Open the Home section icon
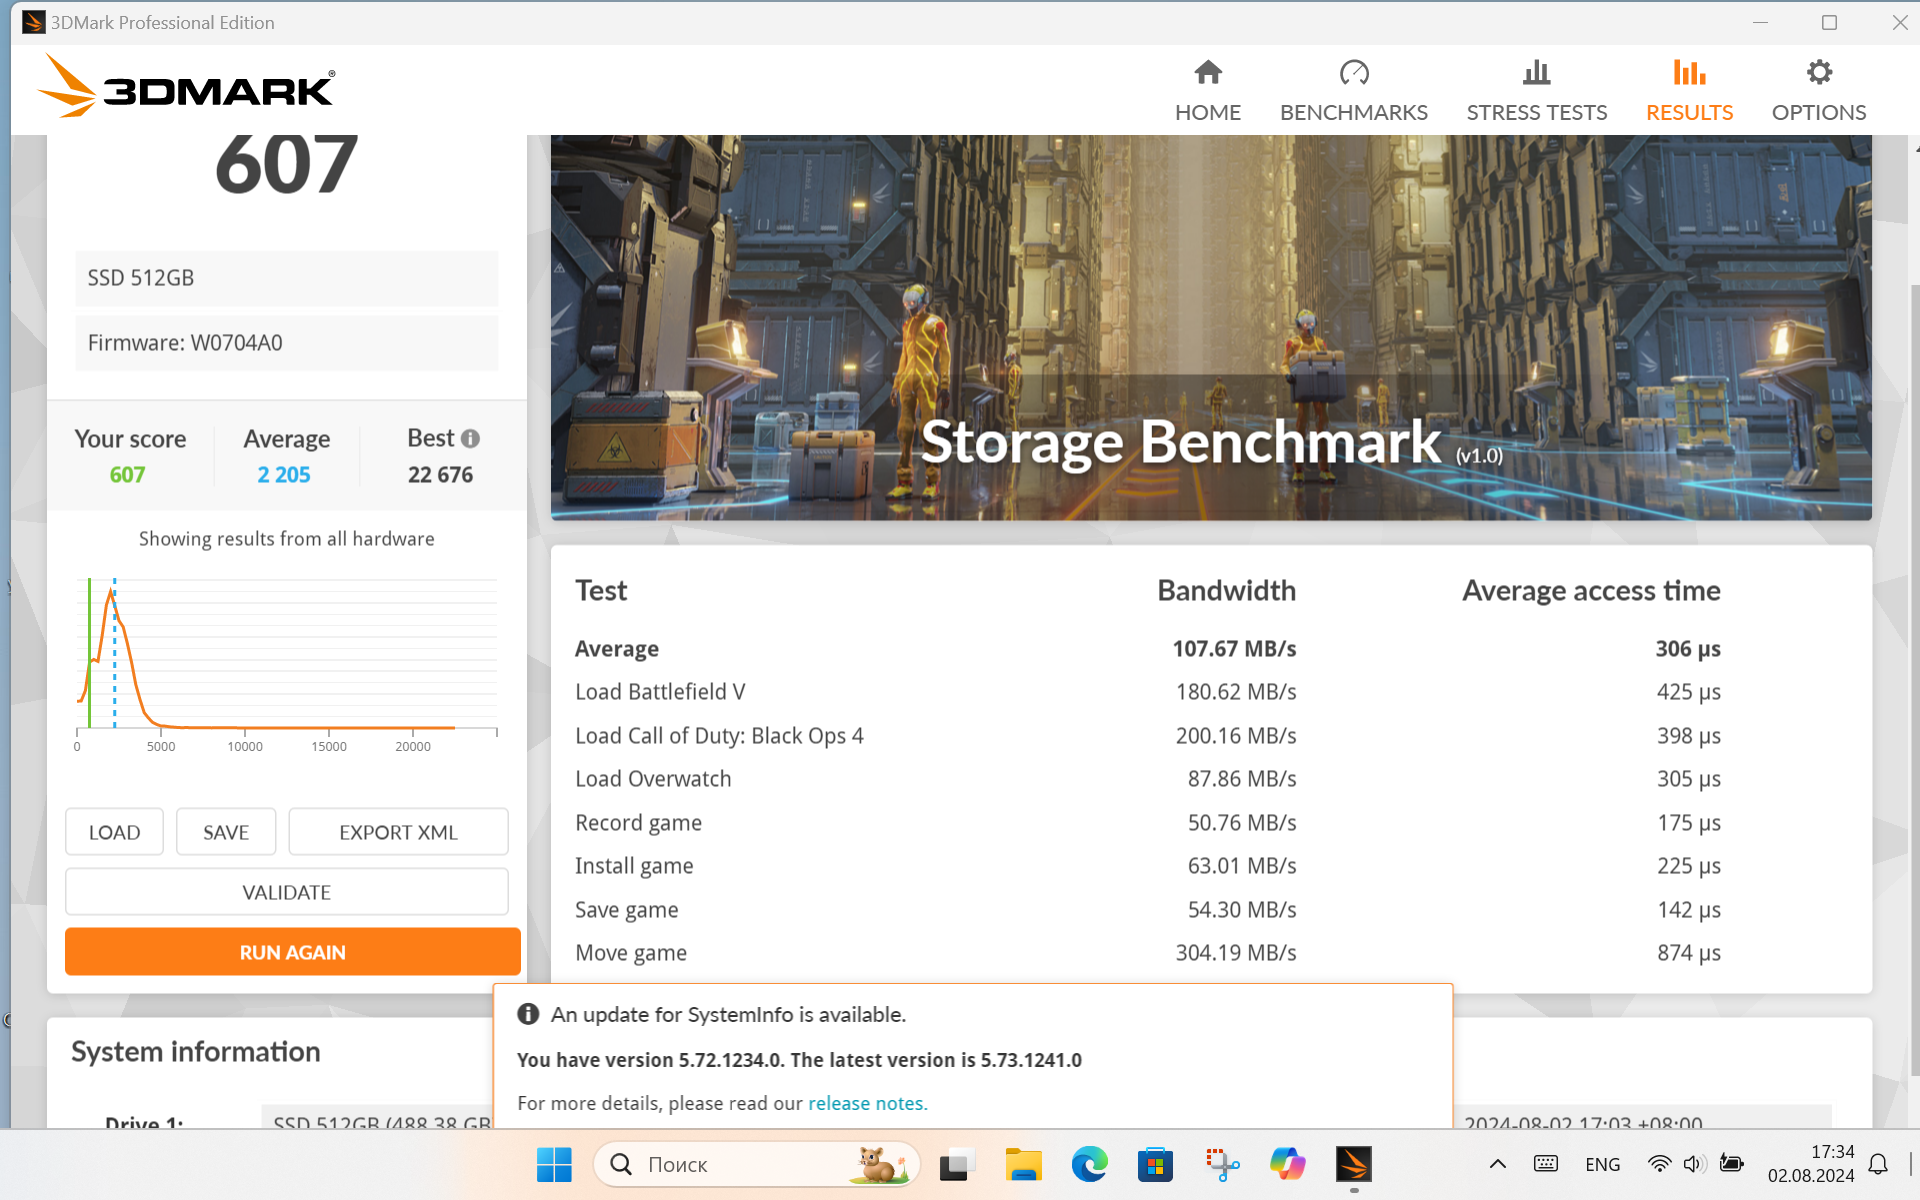The height and width of the screenshot is (1200, 1920). click(1207, 73)
